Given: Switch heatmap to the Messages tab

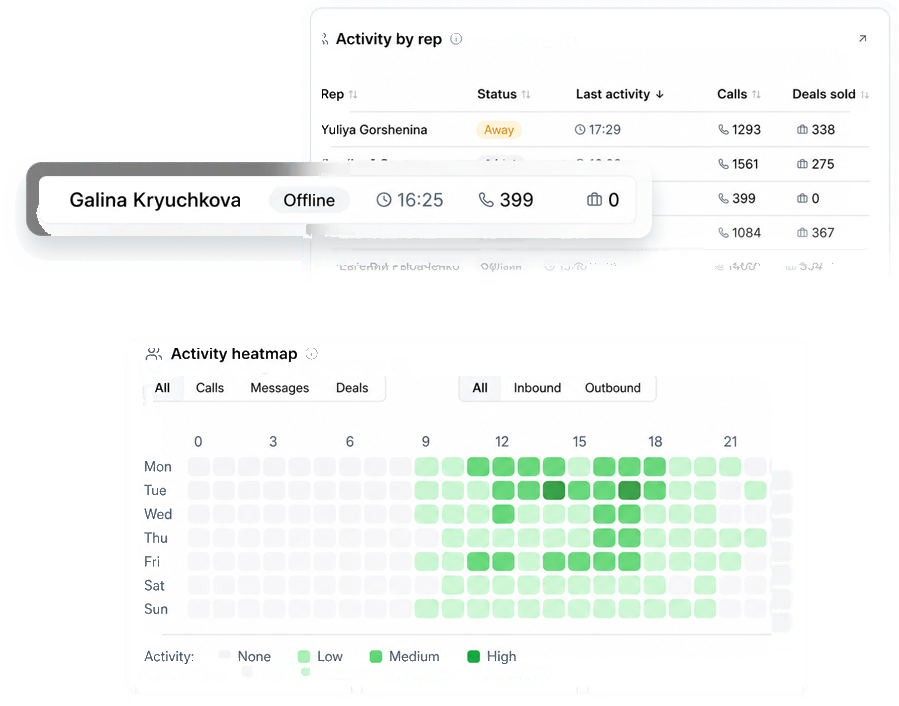Looking at the screenshot, I should tap(280, 388).
